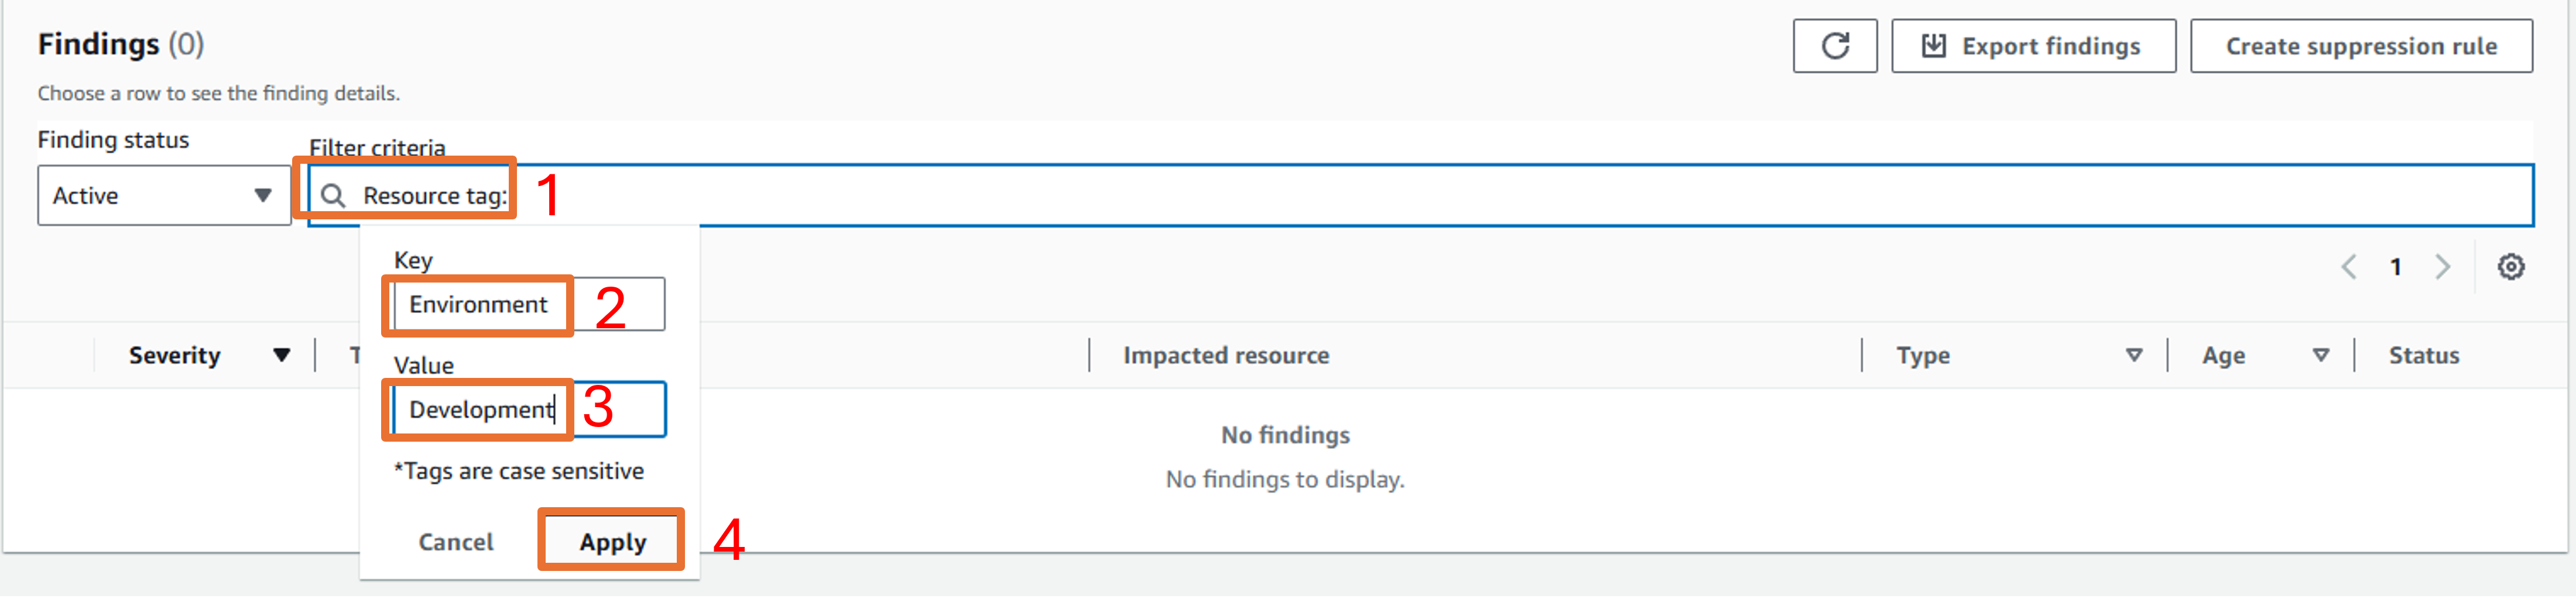Click the Export findings button label
Viewport: 2576px width, 616px height.
coord(2051,46)
